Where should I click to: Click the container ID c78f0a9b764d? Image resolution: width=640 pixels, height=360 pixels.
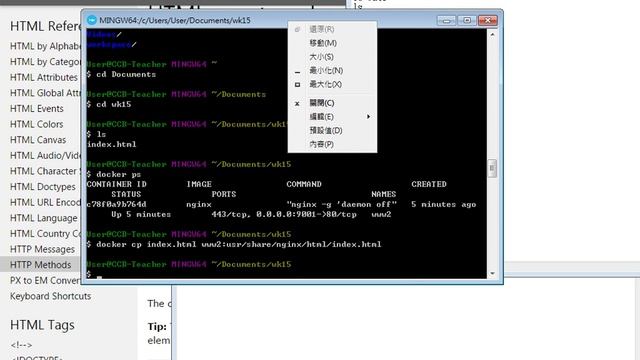point(116,204)
